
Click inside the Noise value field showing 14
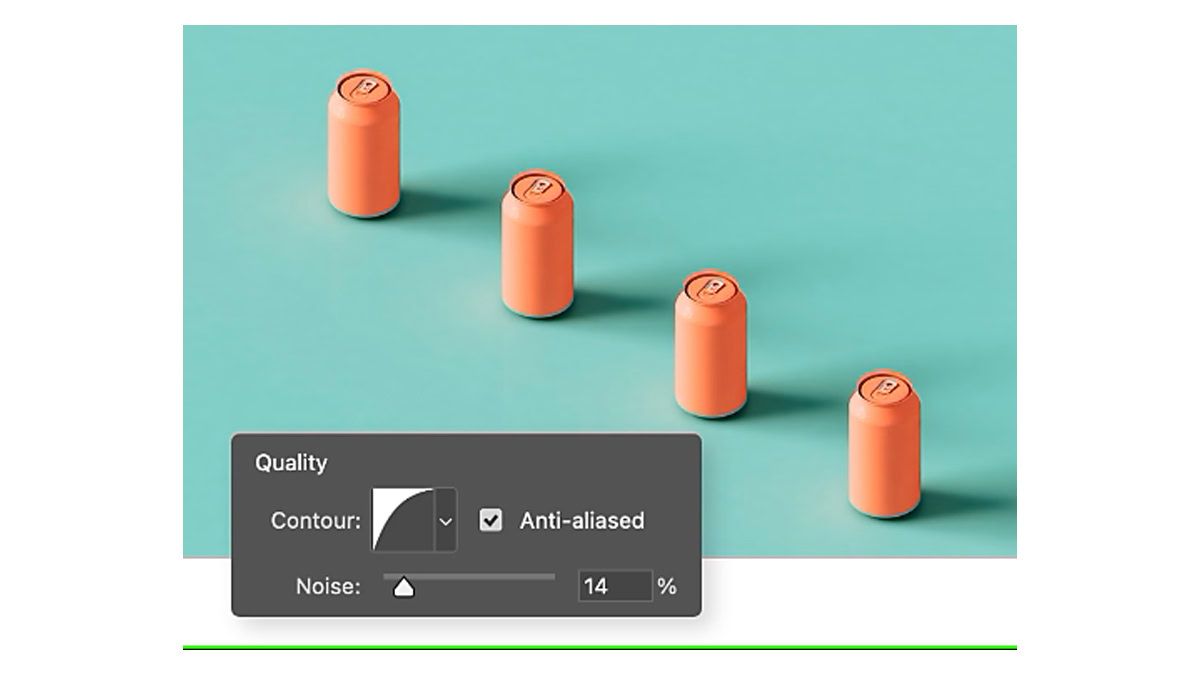point(615,586)
